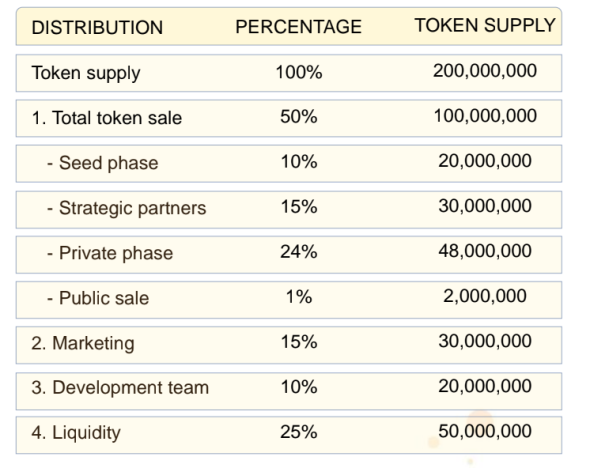Select the 100,000,000 token sale supply

pos(485,116)
